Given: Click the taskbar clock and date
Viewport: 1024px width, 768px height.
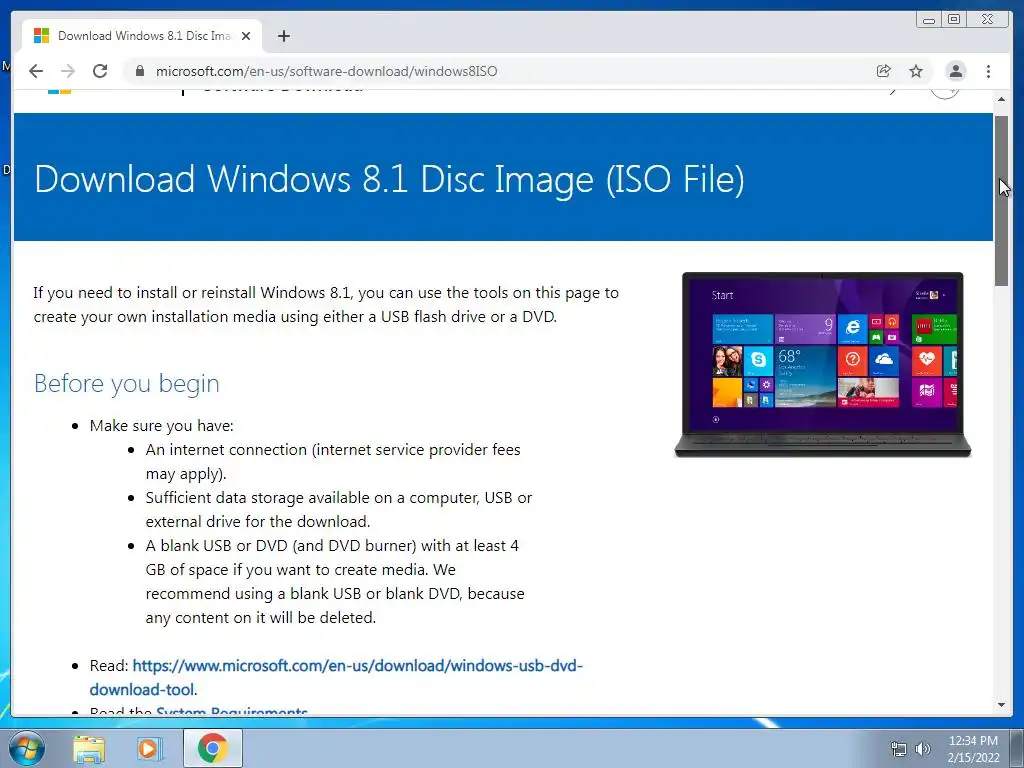Looking at the screenshot, I should 973,749.
